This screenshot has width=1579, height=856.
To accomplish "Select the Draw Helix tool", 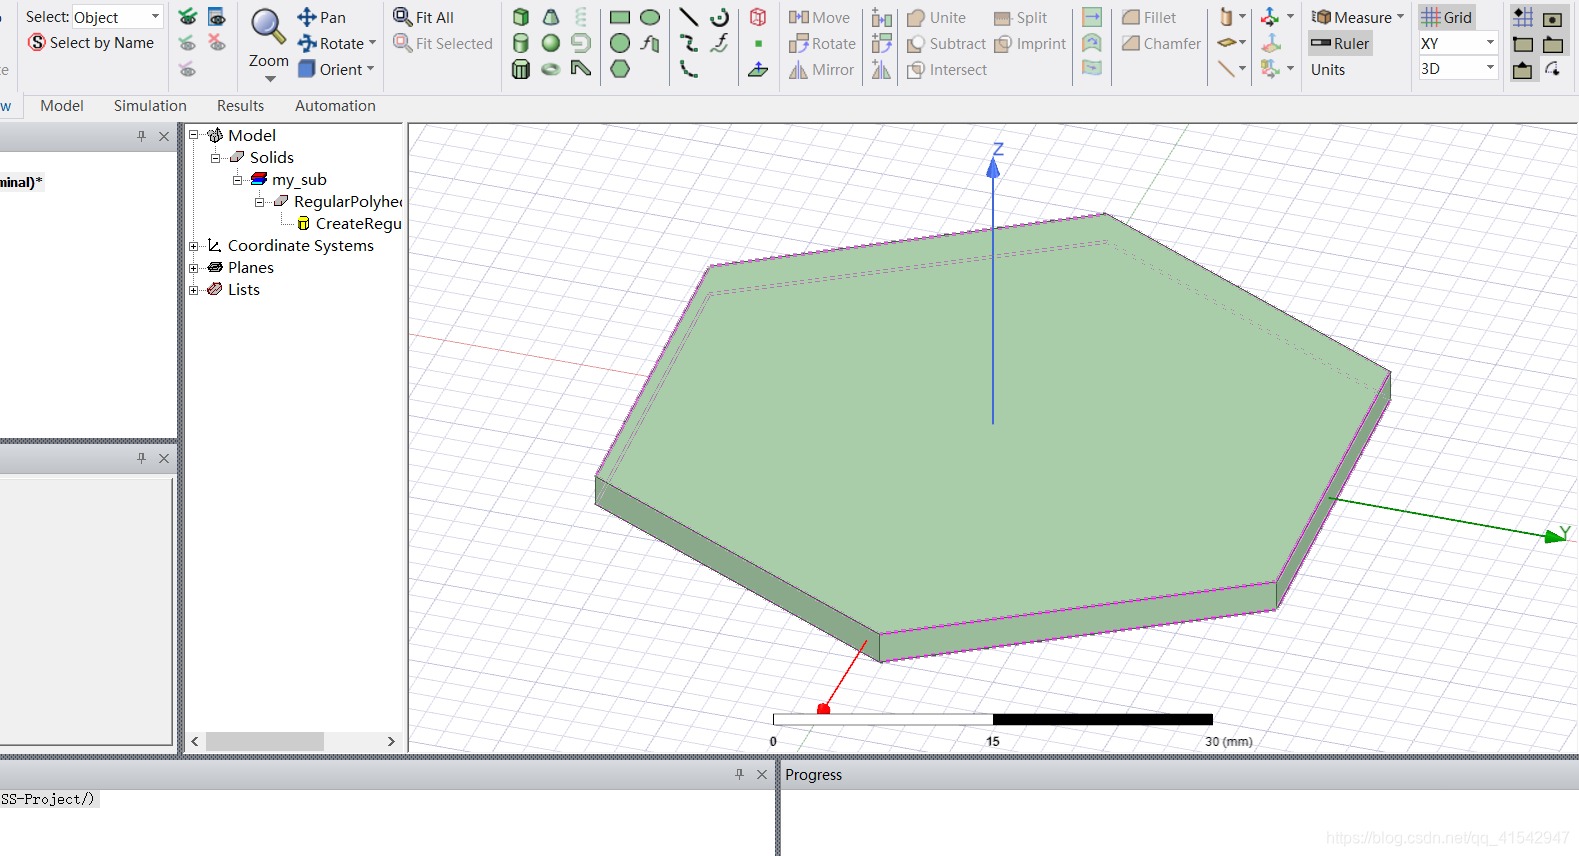I will pyautogui.click(x=581, y=17).
